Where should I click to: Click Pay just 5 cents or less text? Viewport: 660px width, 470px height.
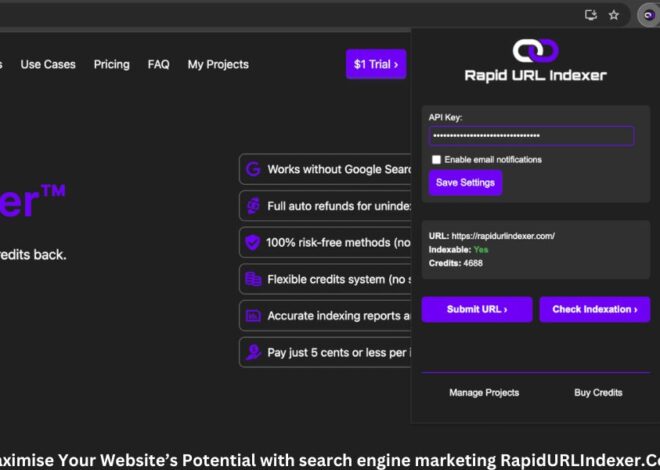[339, 353]
